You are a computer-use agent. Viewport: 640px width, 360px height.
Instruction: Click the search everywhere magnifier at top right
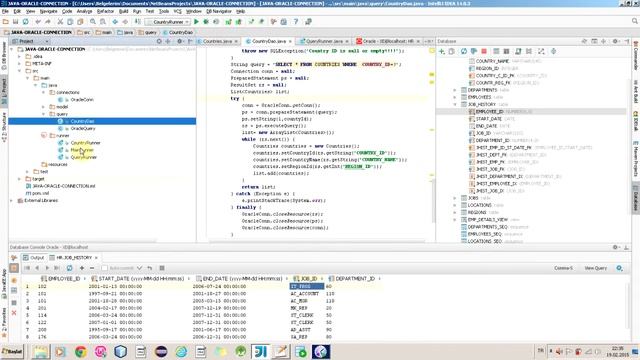point(635,21)
